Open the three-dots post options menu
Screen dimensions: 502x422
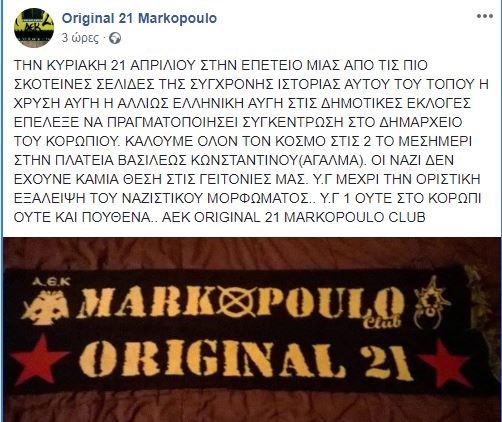click(x=484, y=16)
